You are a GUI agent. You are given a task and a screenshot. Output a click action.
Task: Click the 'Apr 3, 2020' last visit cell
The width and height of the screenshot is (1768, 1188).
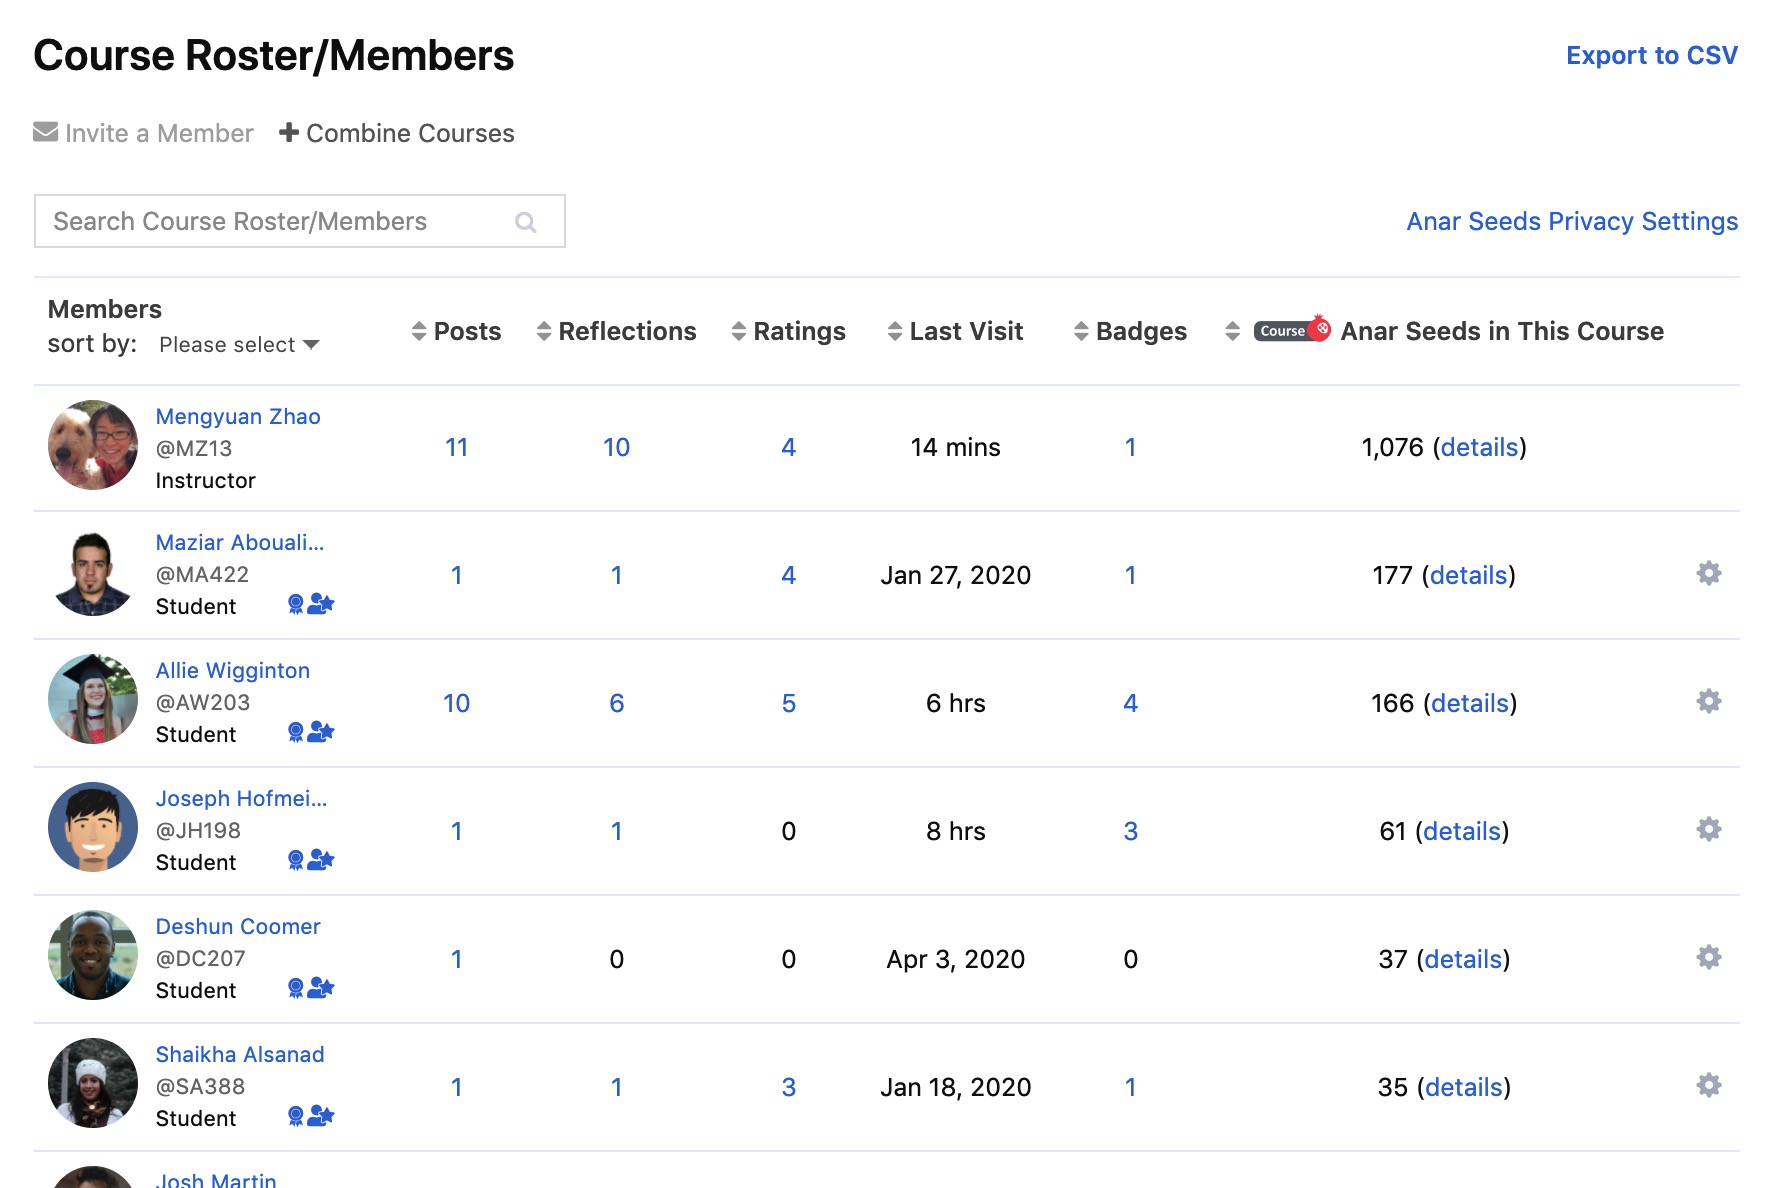[x=955, y=959]
